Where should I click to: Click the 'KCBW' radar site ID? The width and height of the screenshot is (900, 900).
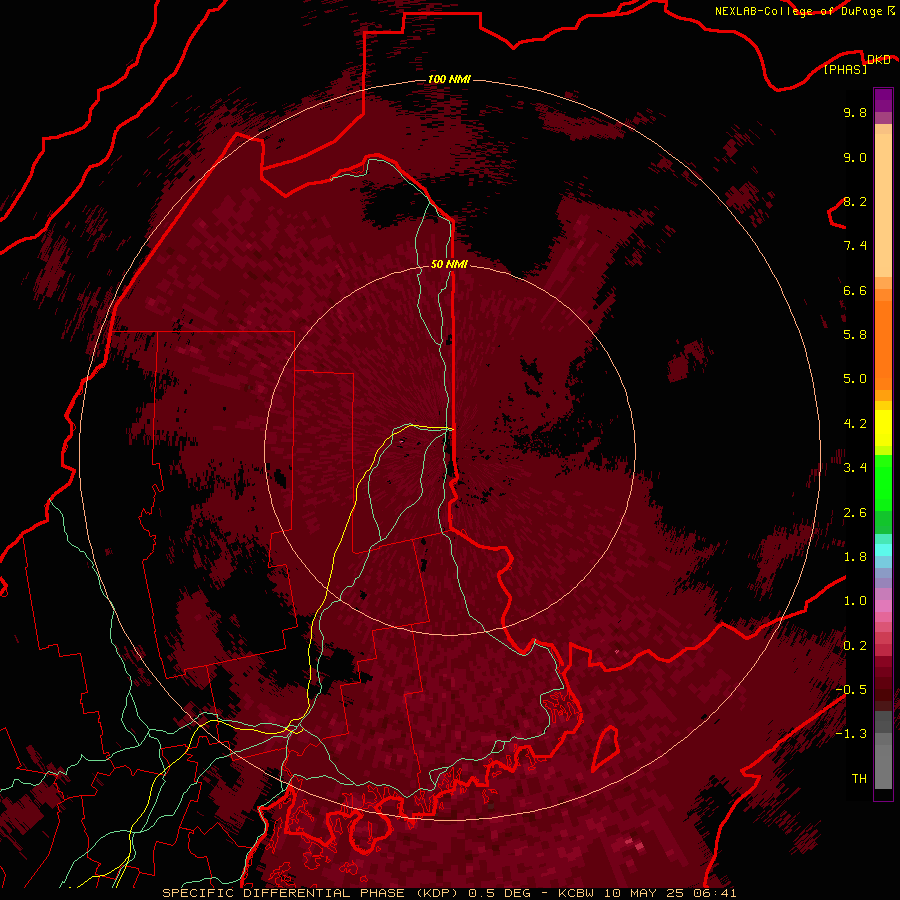coord(576,893)
